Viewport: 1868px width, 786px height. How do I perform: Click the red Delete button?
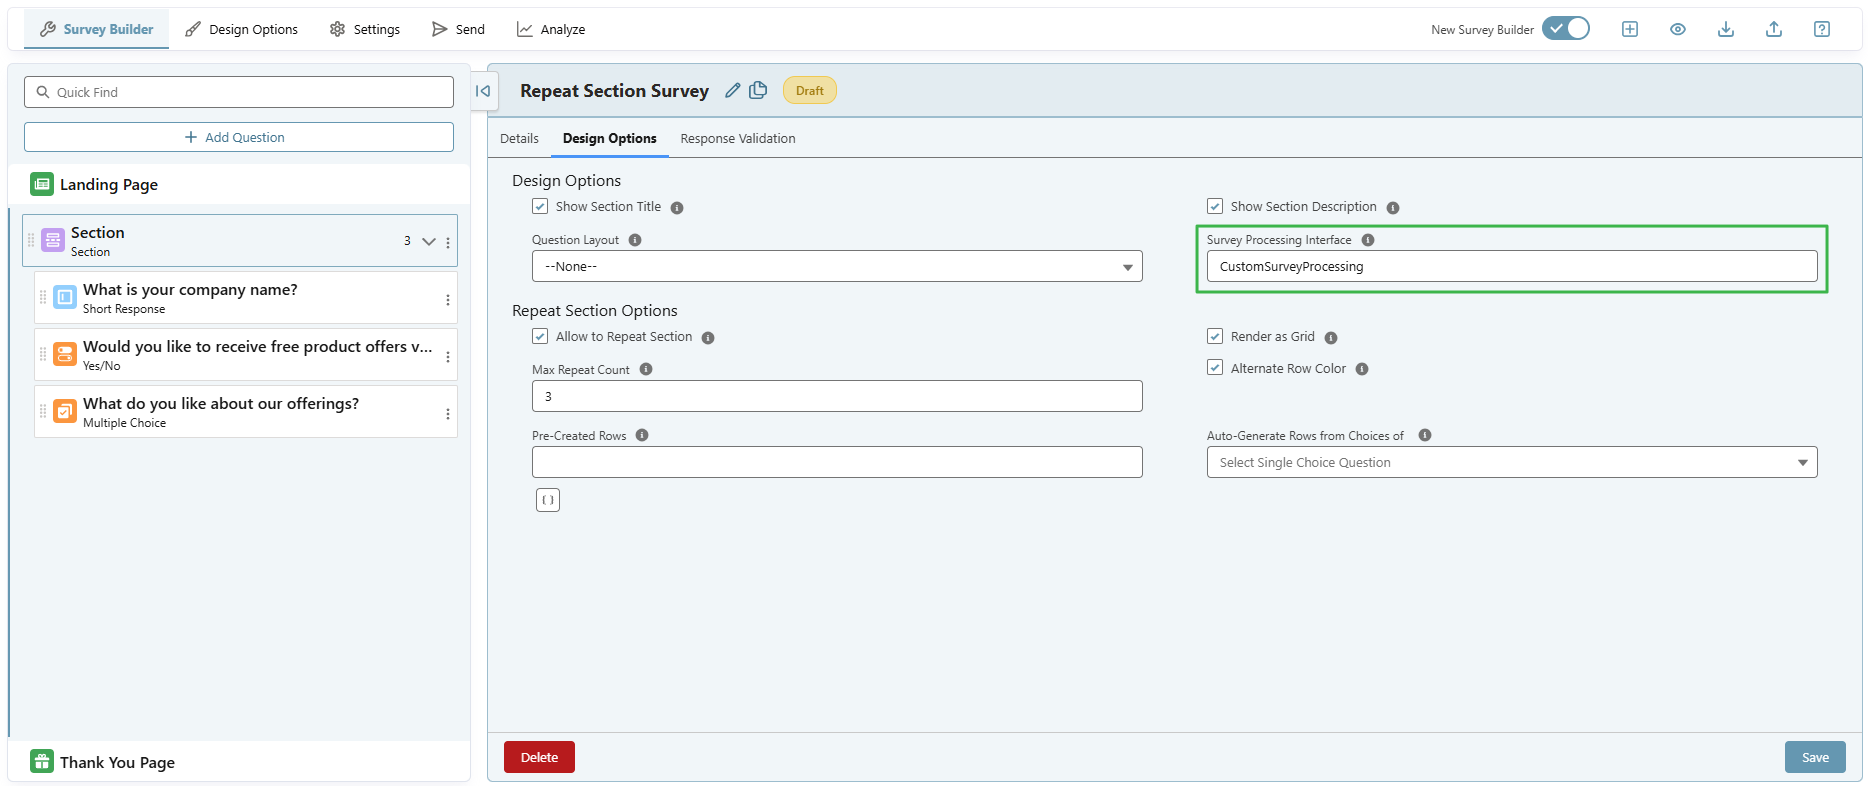coord(539,757)
